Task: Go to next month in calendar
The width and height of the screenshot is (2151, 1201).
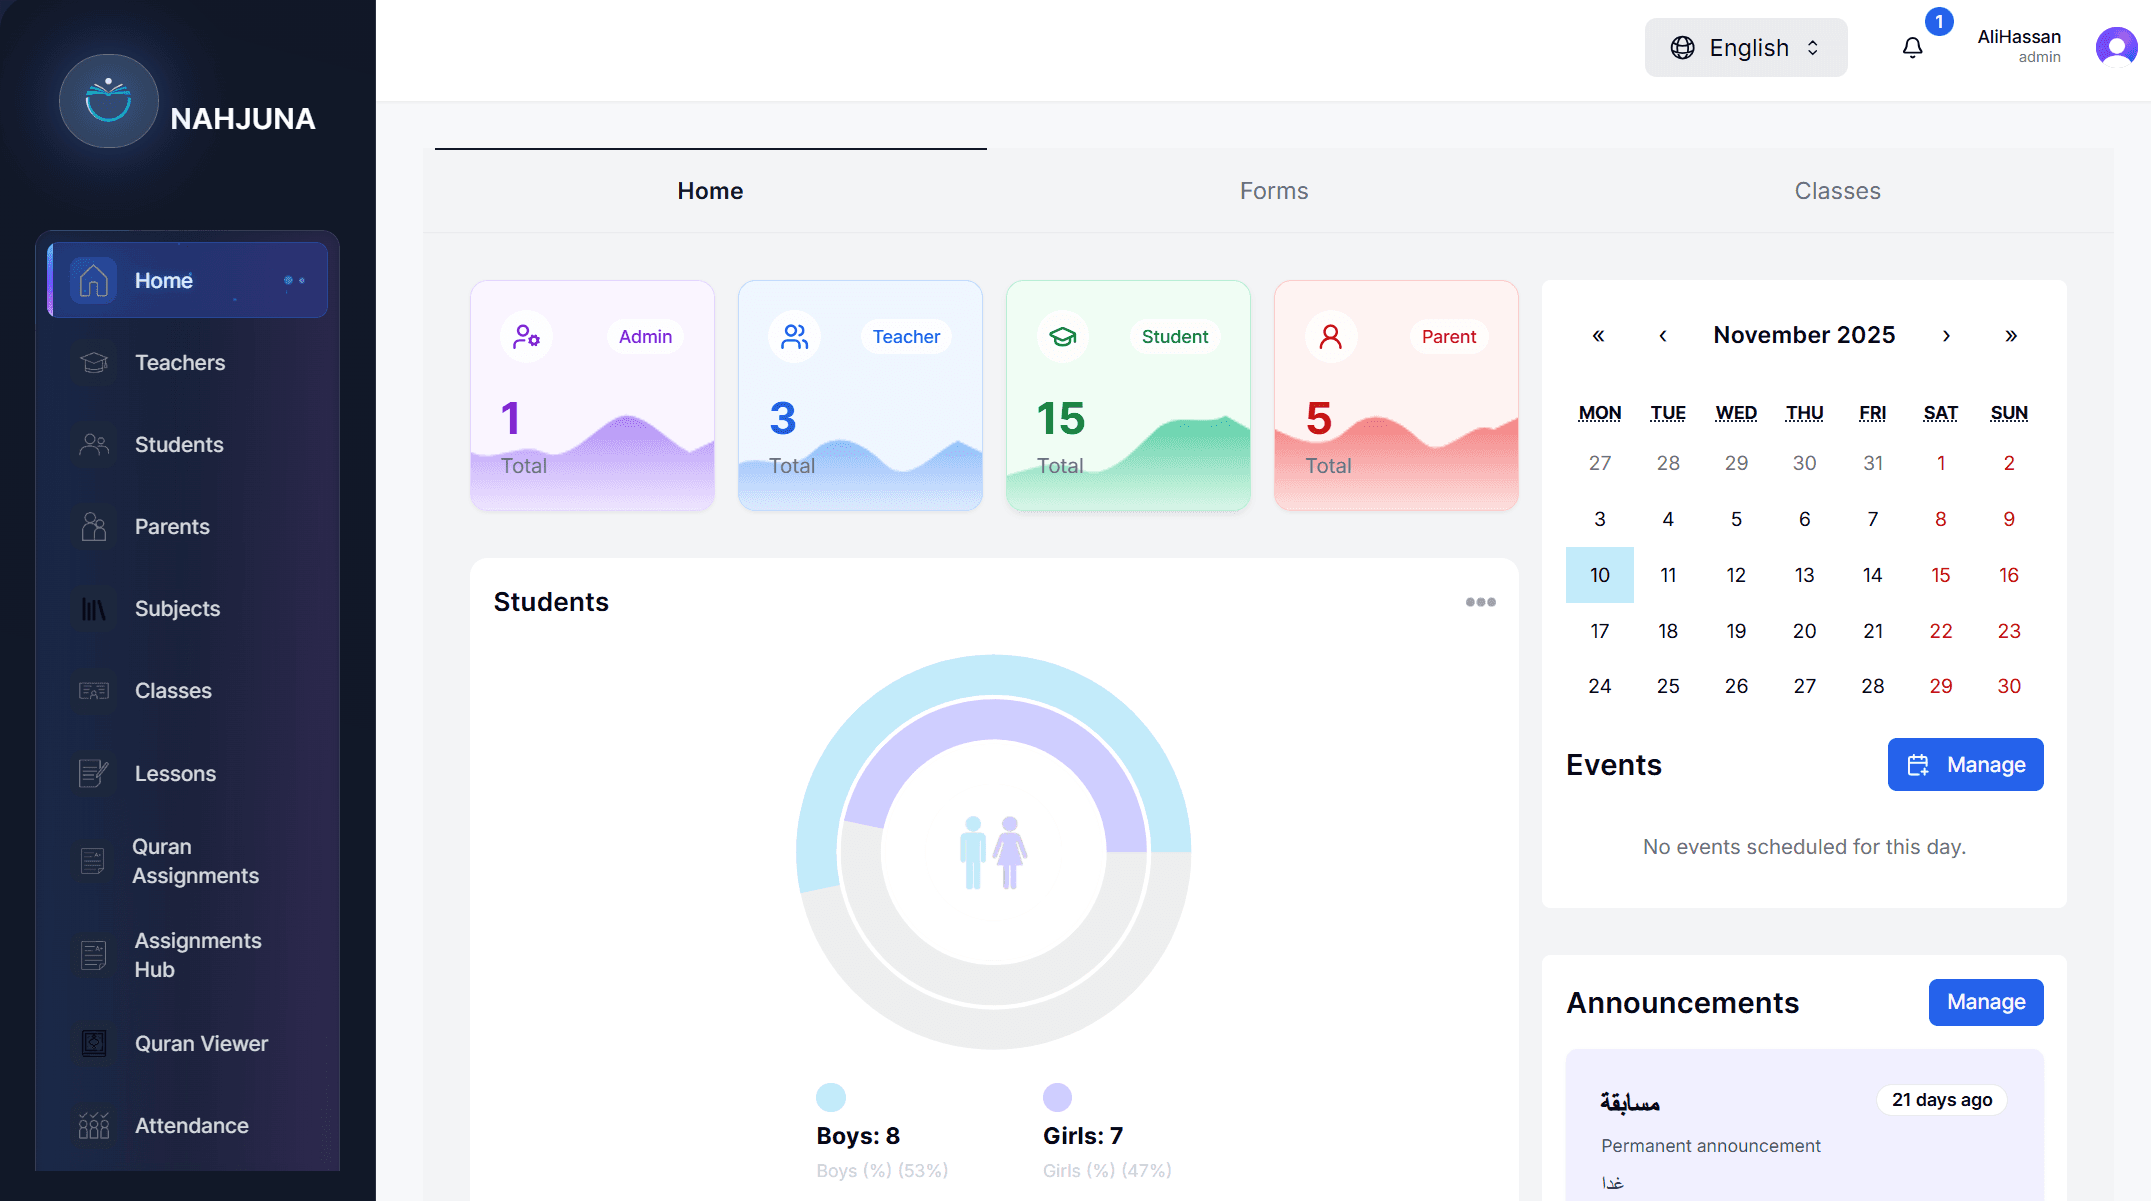Action: click(x=1946, y=336)
